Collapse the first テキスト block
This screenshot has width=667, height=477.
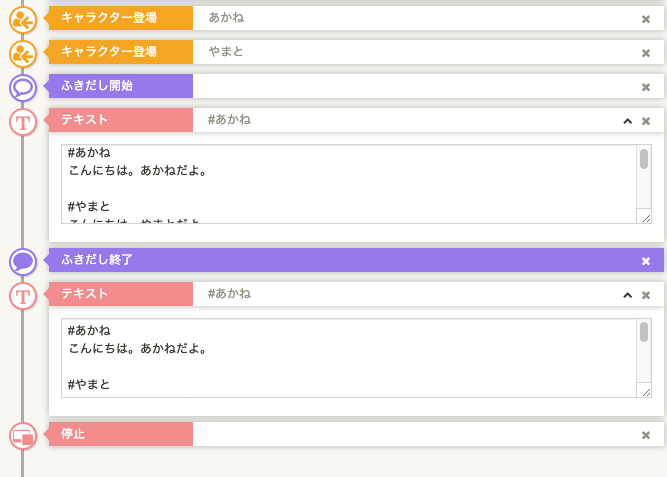coord(627,121)
